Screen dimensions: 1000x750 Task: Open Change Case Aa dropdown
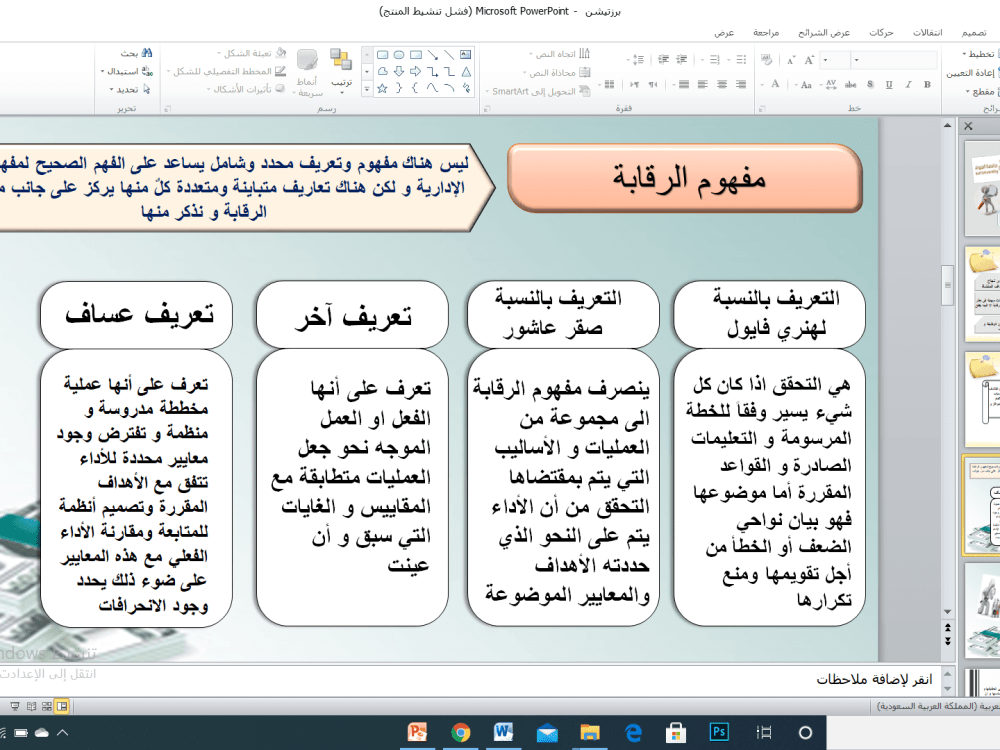click(805, 84)
